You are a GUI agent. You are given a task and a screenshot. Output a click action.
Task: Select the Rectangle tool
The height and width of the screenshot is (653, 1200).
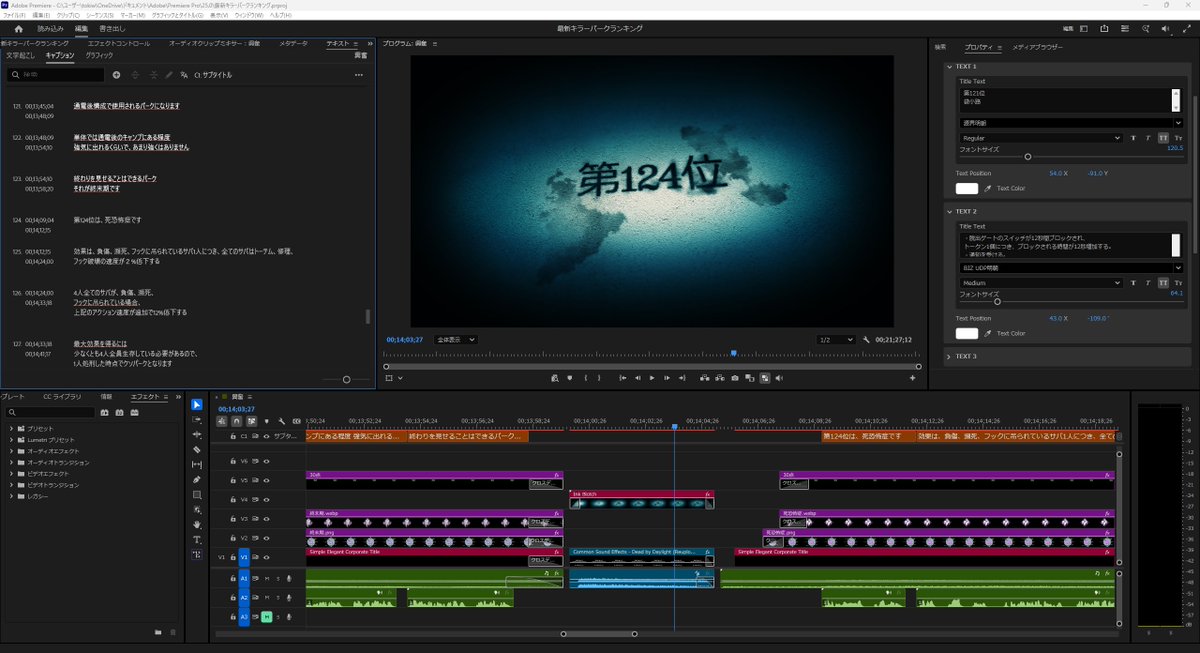[x=197, y=495]
